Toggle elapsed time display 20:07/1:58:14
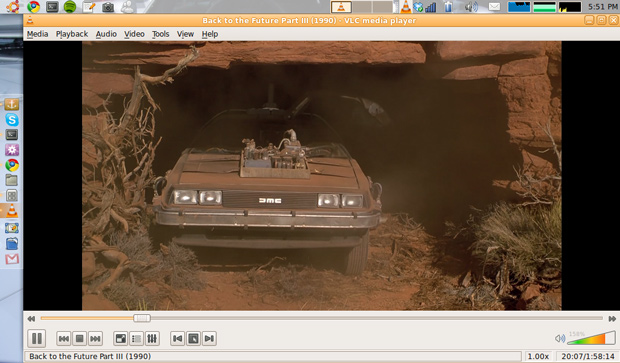The height and width of the screenshot is (363, 620). tap(588, 356)
